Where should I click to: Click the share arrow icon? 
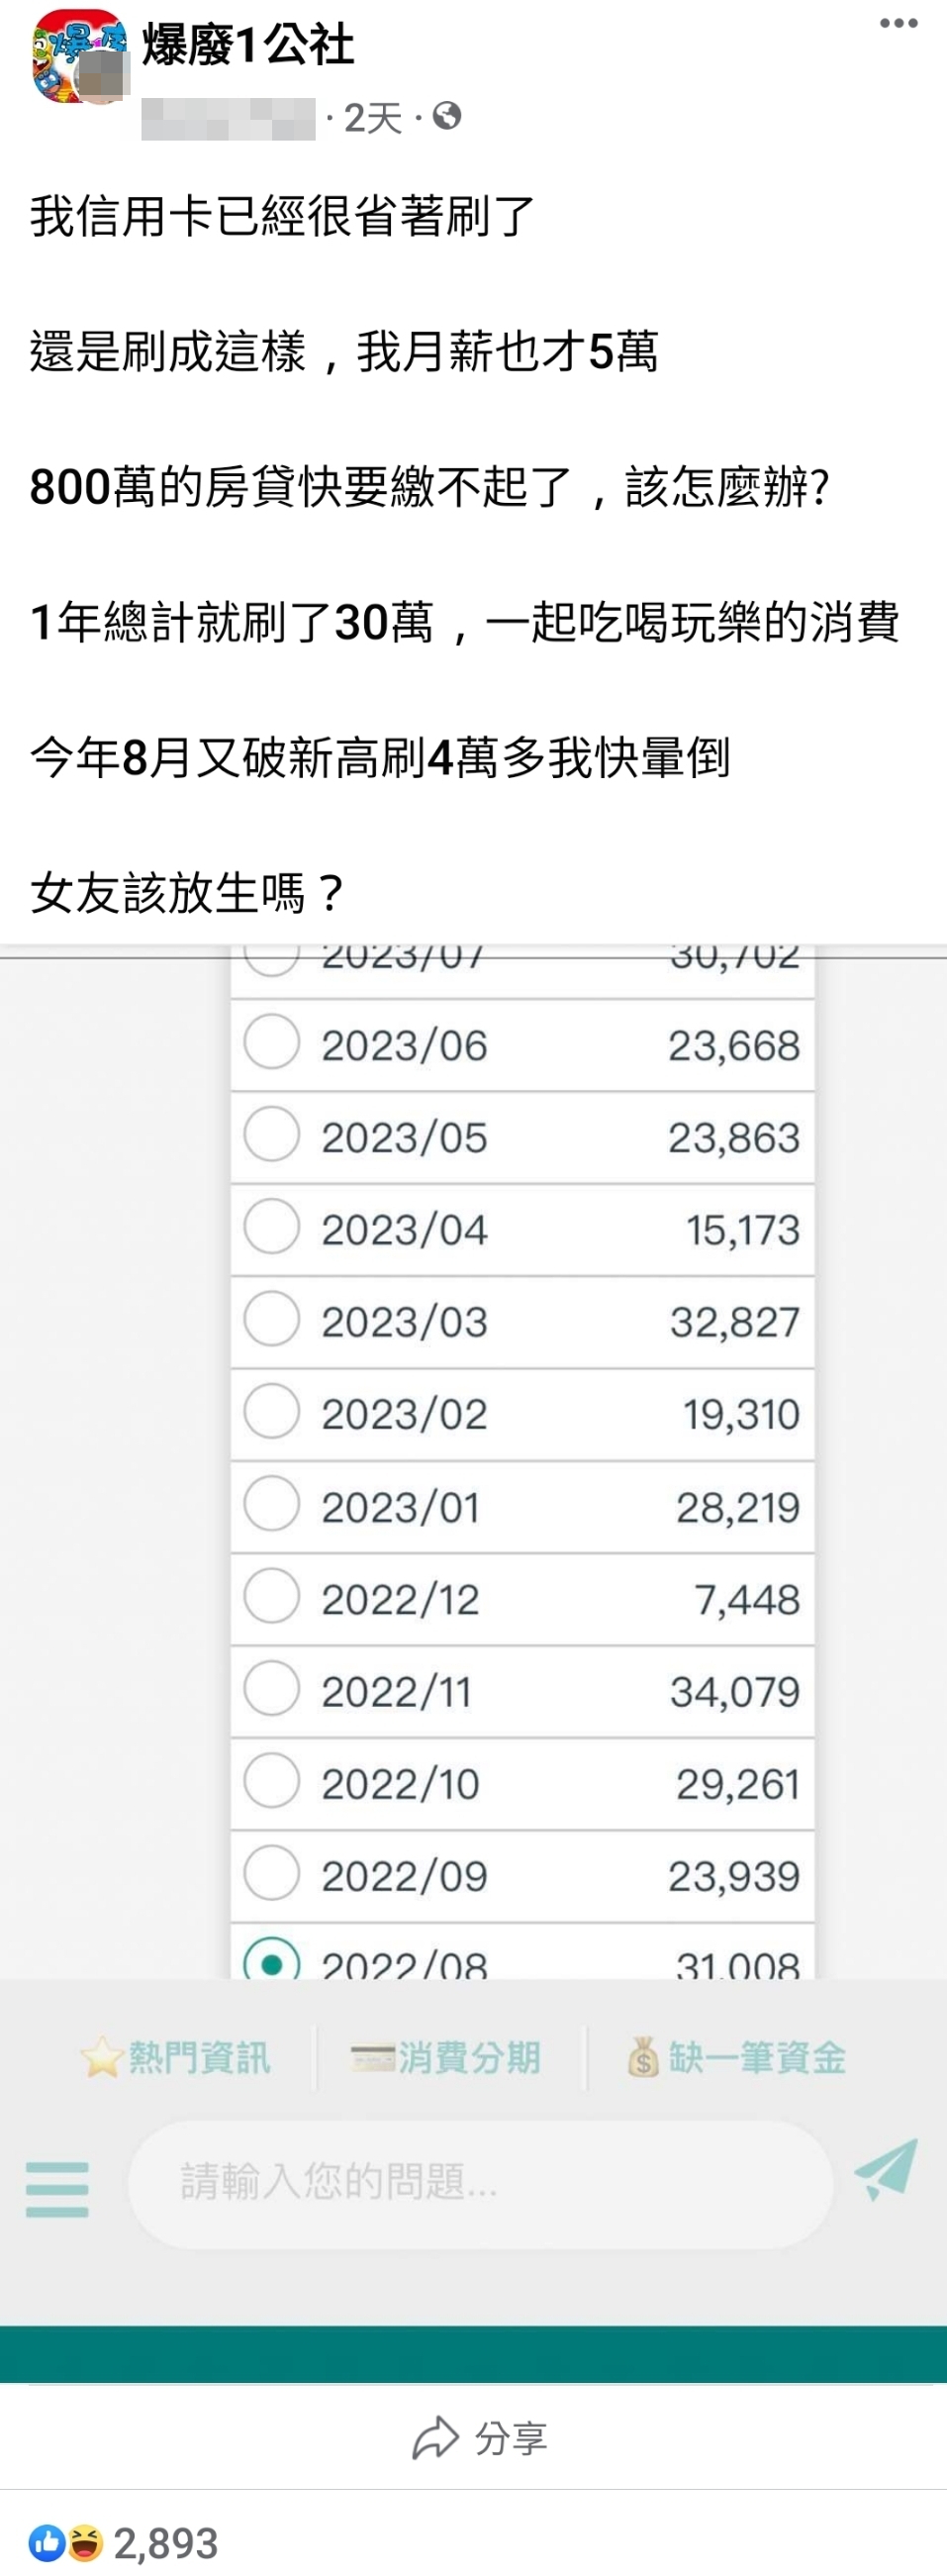pos(435,2438)
